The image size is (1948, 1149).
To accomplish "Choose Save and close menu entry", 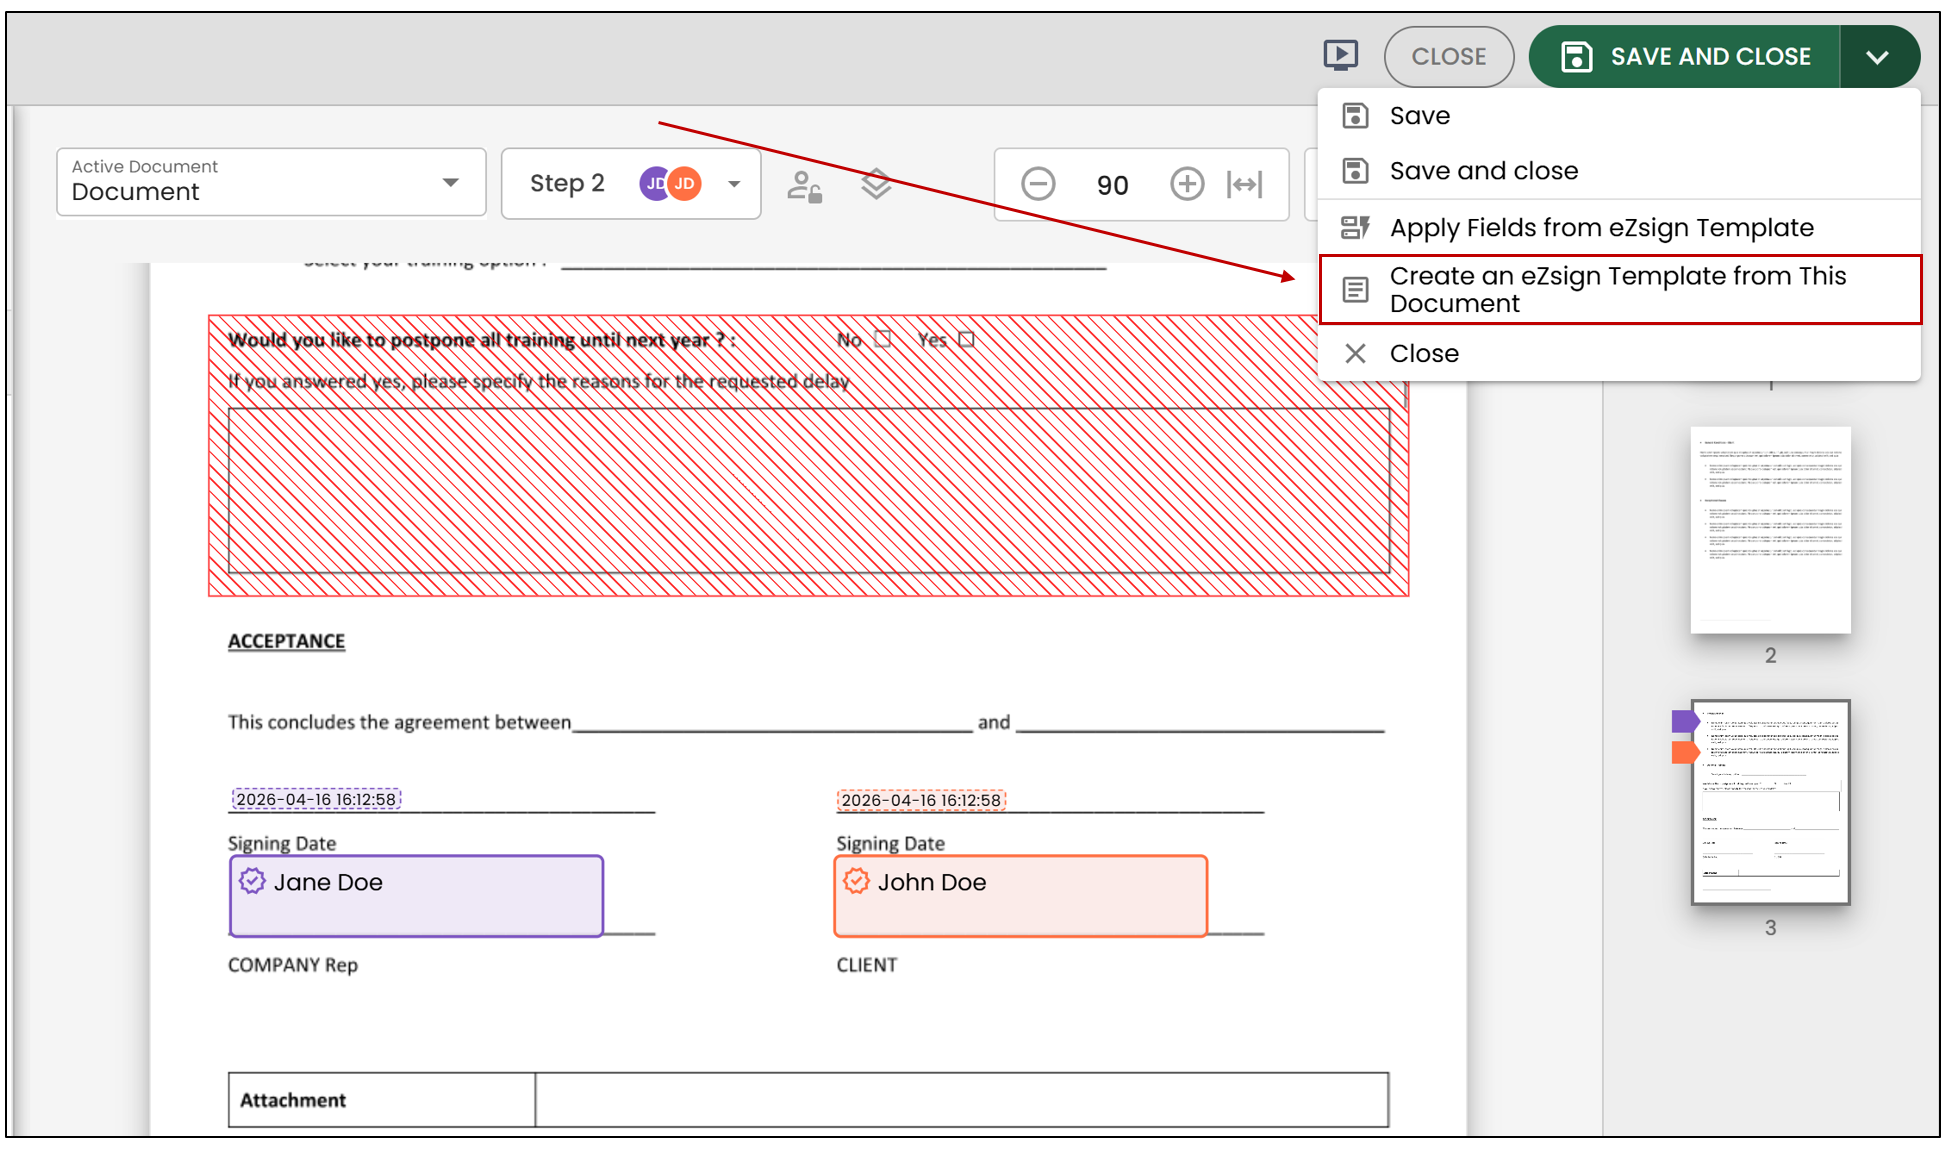I will coord(1620,171).
